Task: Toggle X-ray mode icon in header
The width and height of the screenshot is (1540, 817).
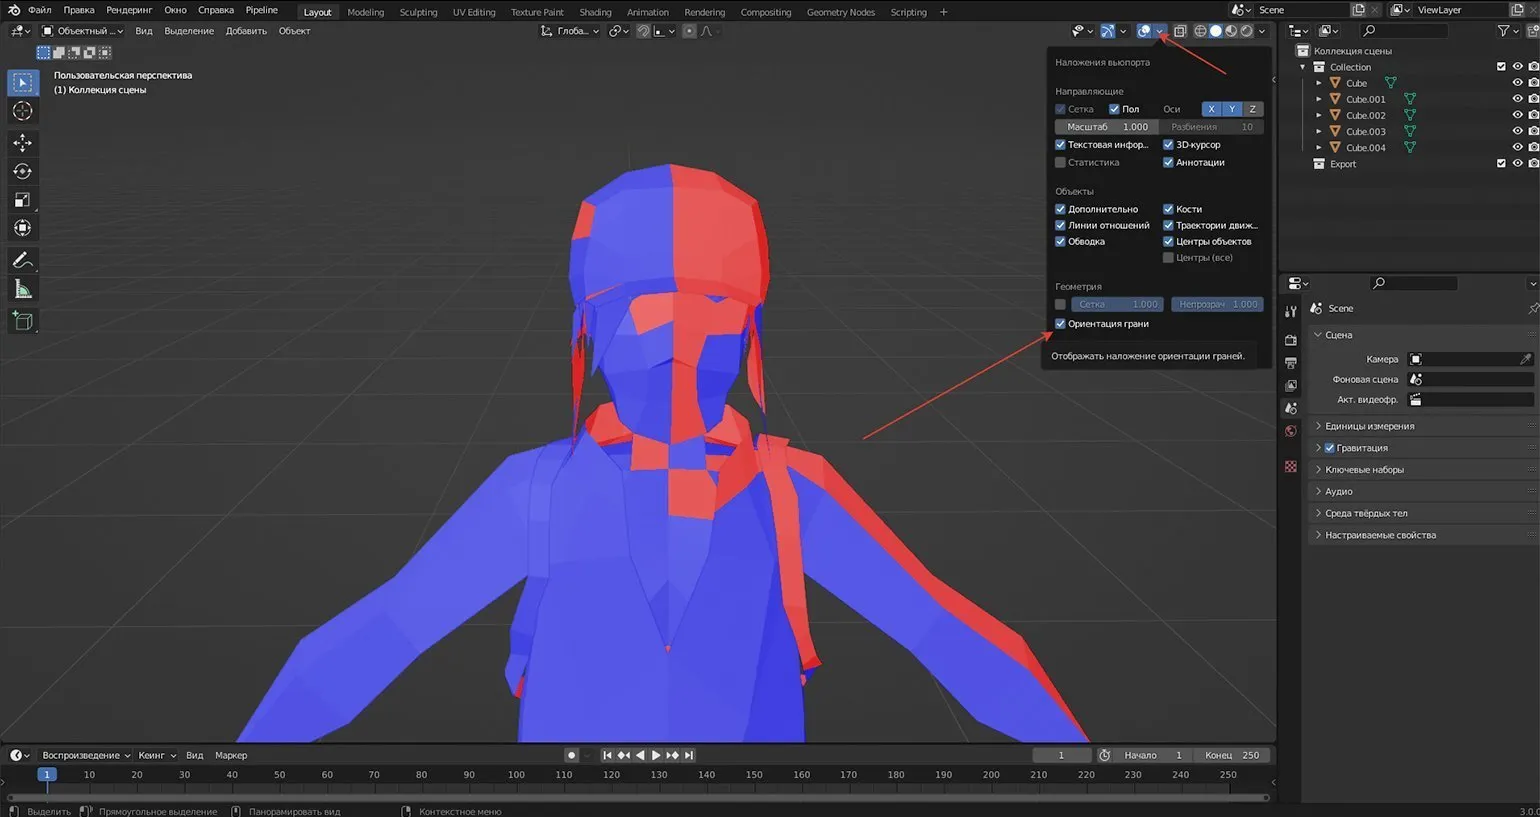Action: click(x=1180, y=31)
